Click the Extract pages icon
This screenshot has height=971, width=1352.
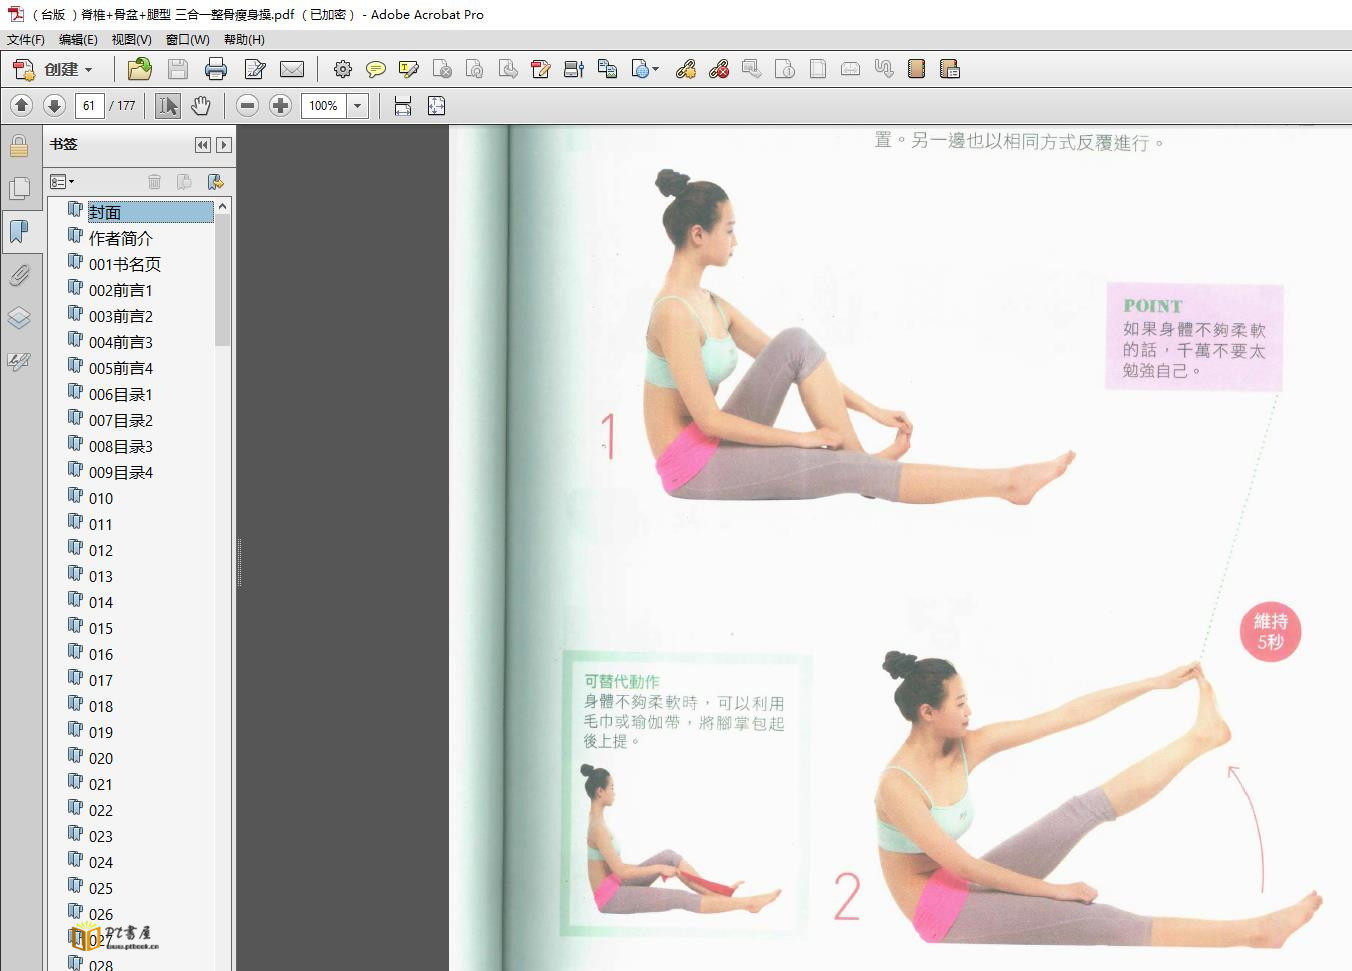[508, 69]
